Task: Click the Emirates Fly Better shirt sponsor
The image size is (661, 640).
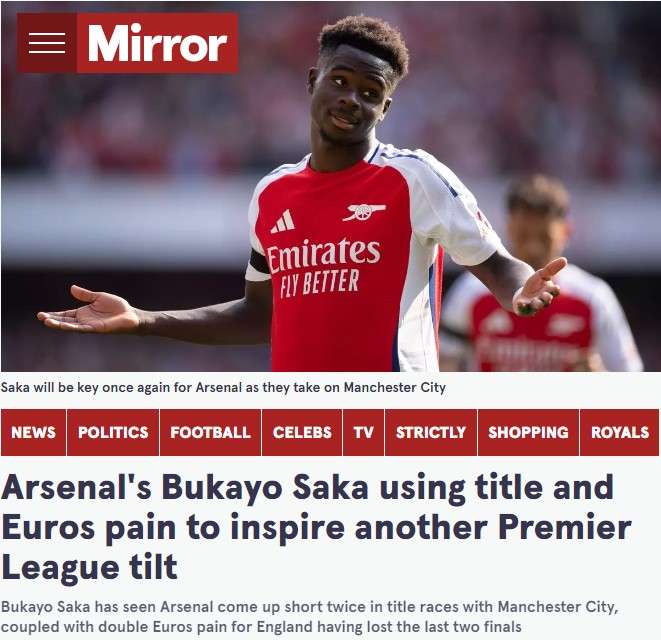Action: pos(323,266)
